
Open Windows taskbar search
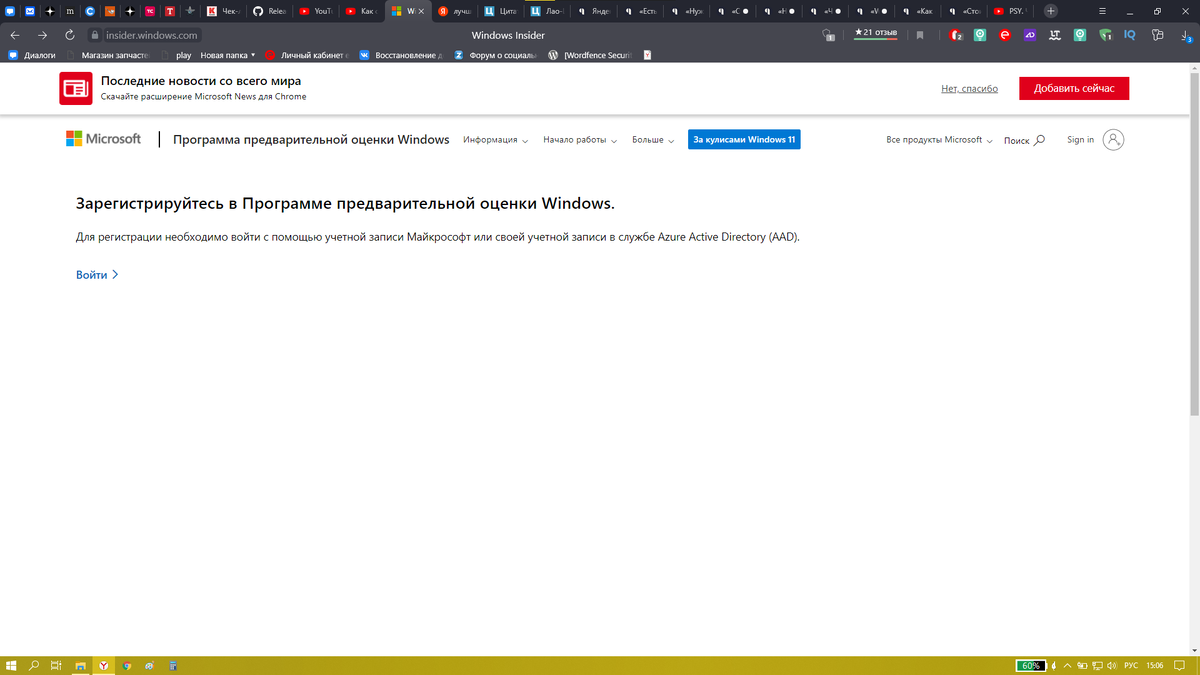coord(34,665)
